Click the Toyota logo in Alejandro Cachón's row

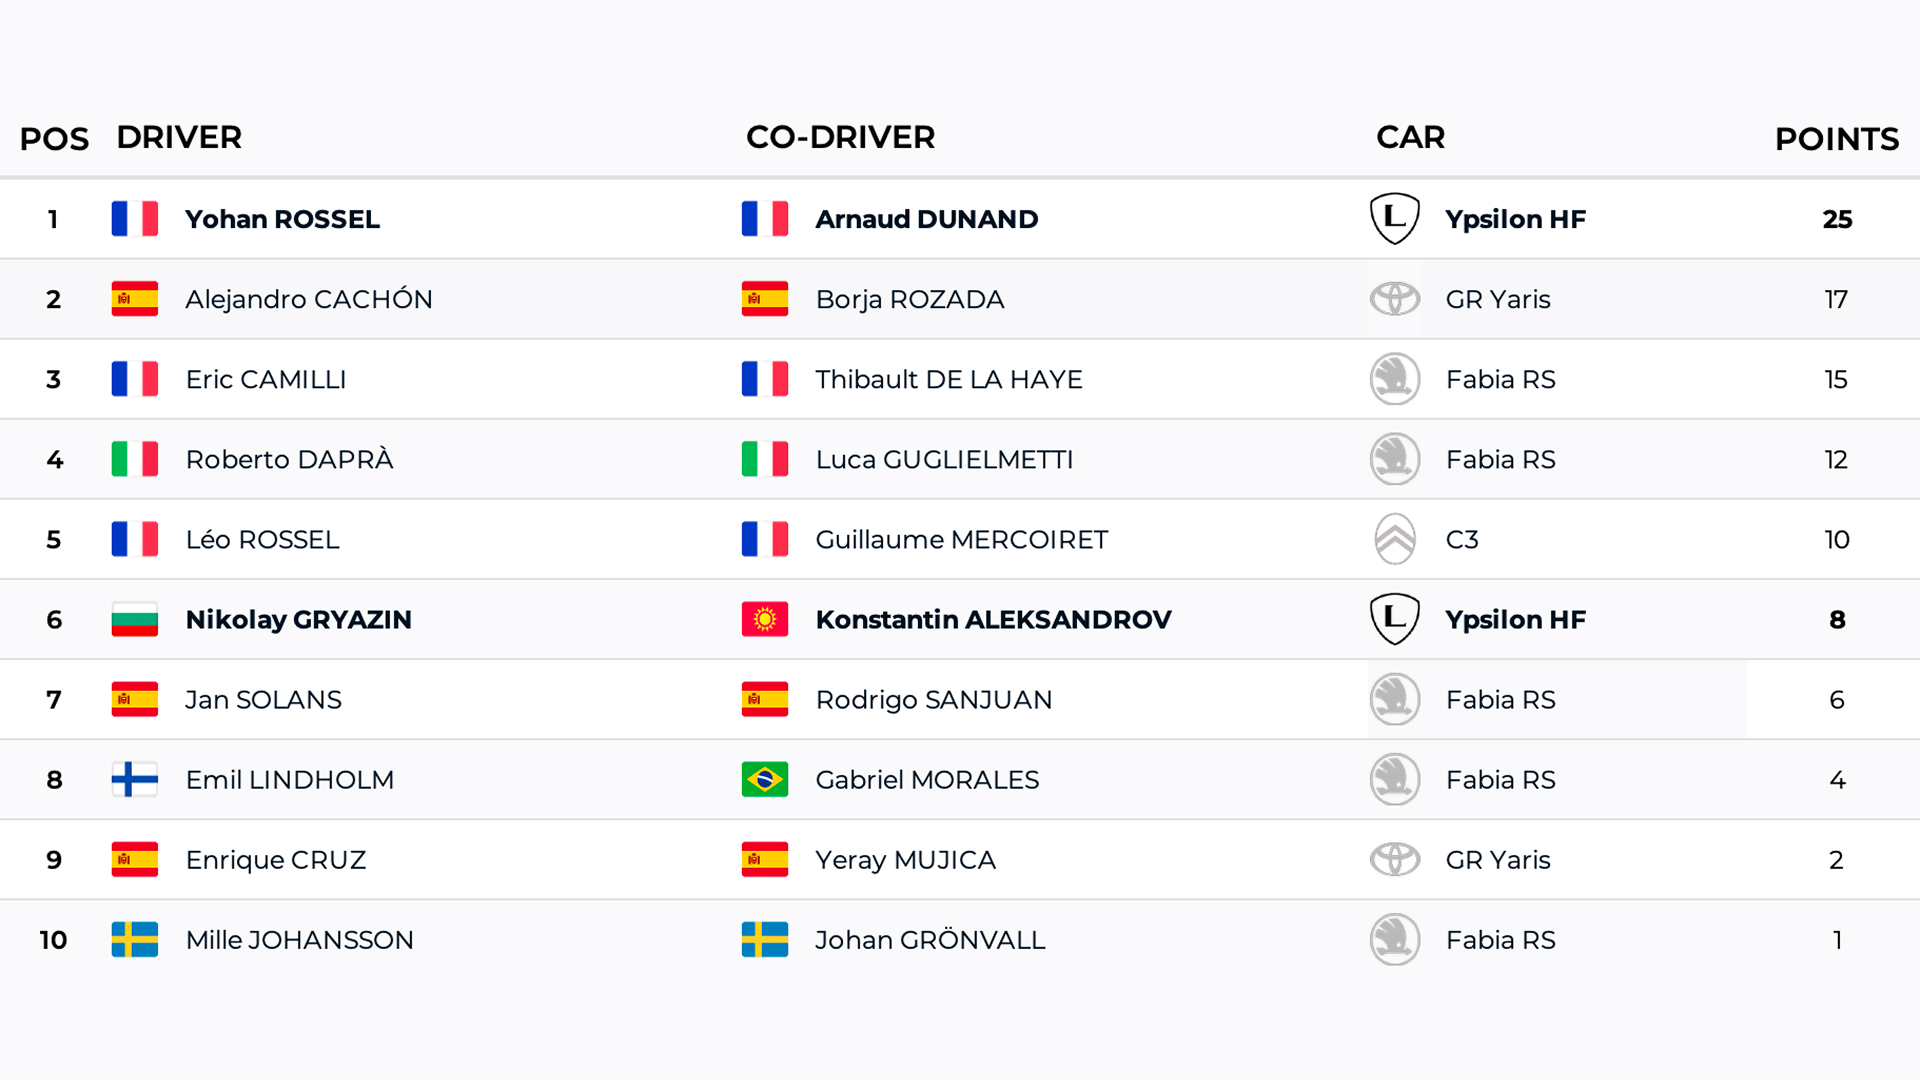pos(1394,299)
